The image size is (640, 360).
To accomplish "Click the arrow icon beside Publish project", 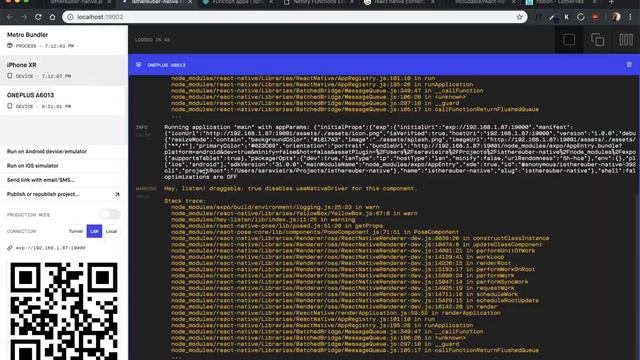I will (117, 195).
